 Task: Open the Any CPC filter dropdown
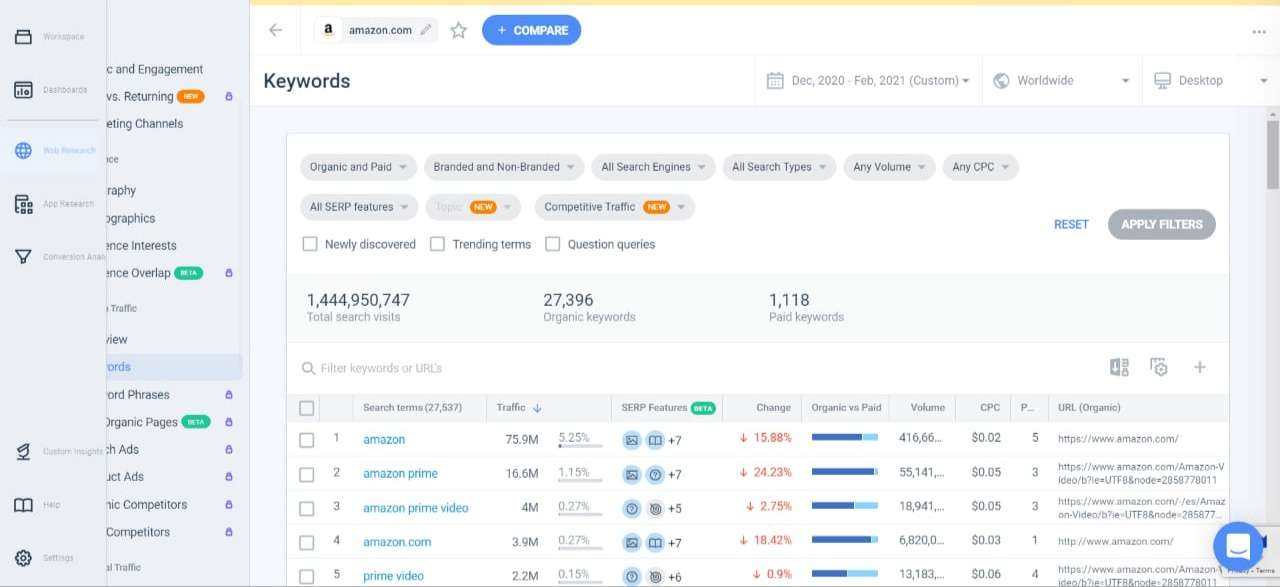coord(980,167)
